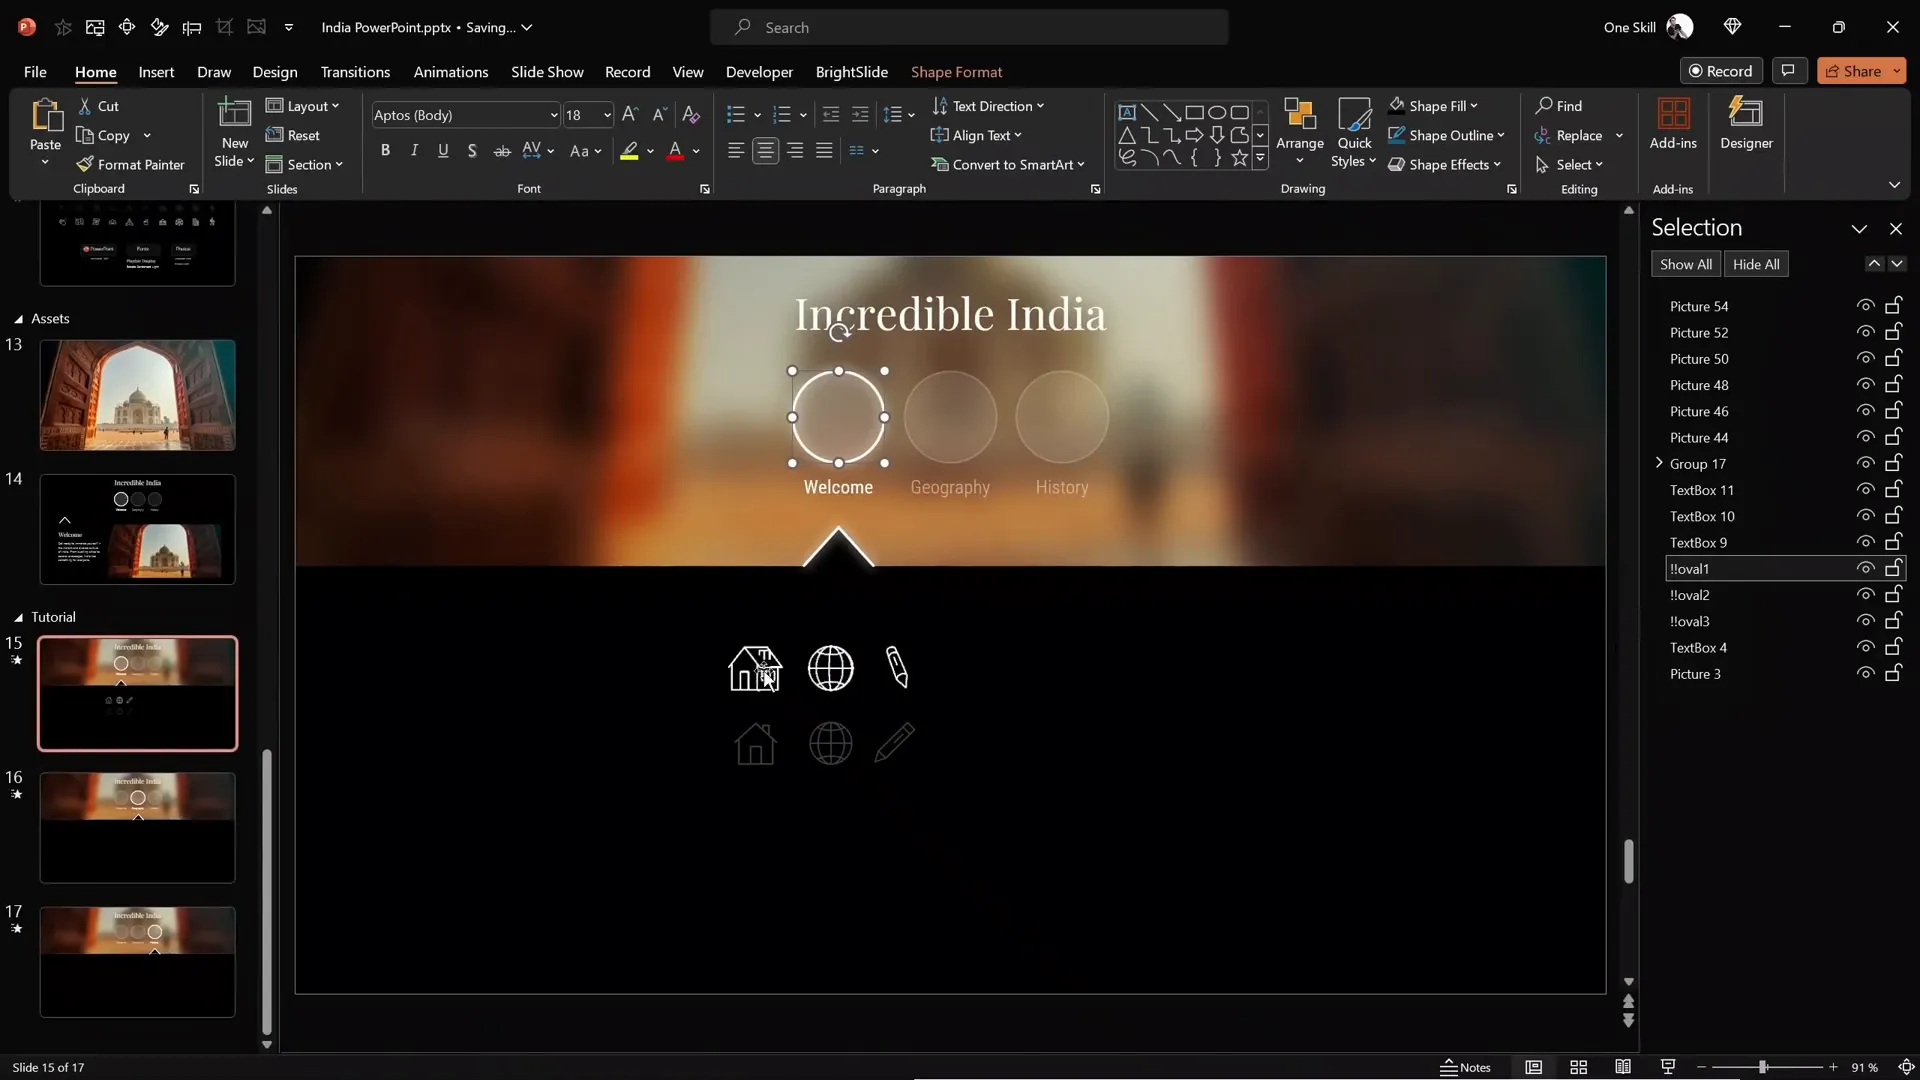Fit slide to current window
This screenshot has height=1080, width=1920.
(1906, 1067)
